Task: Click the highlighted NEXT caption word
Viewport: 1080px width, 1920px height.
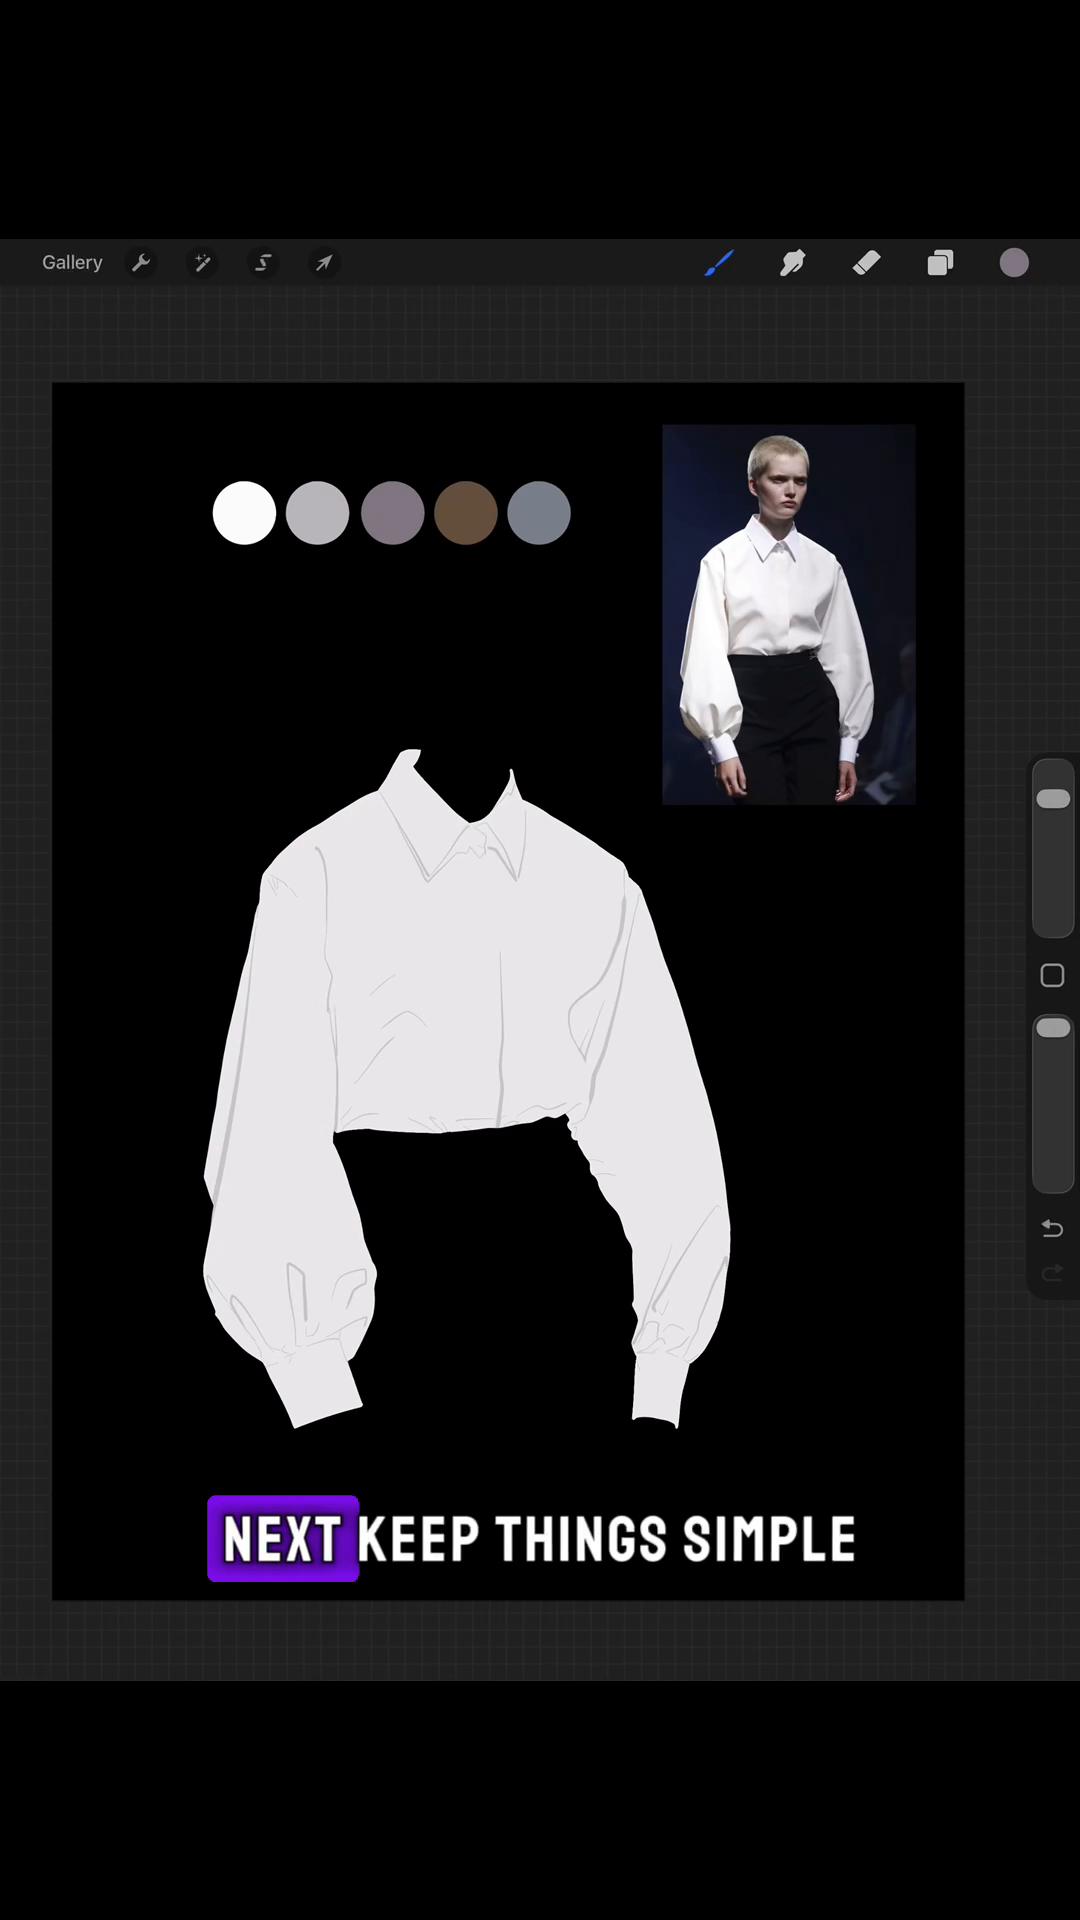Action: [x=283, y=1539]
